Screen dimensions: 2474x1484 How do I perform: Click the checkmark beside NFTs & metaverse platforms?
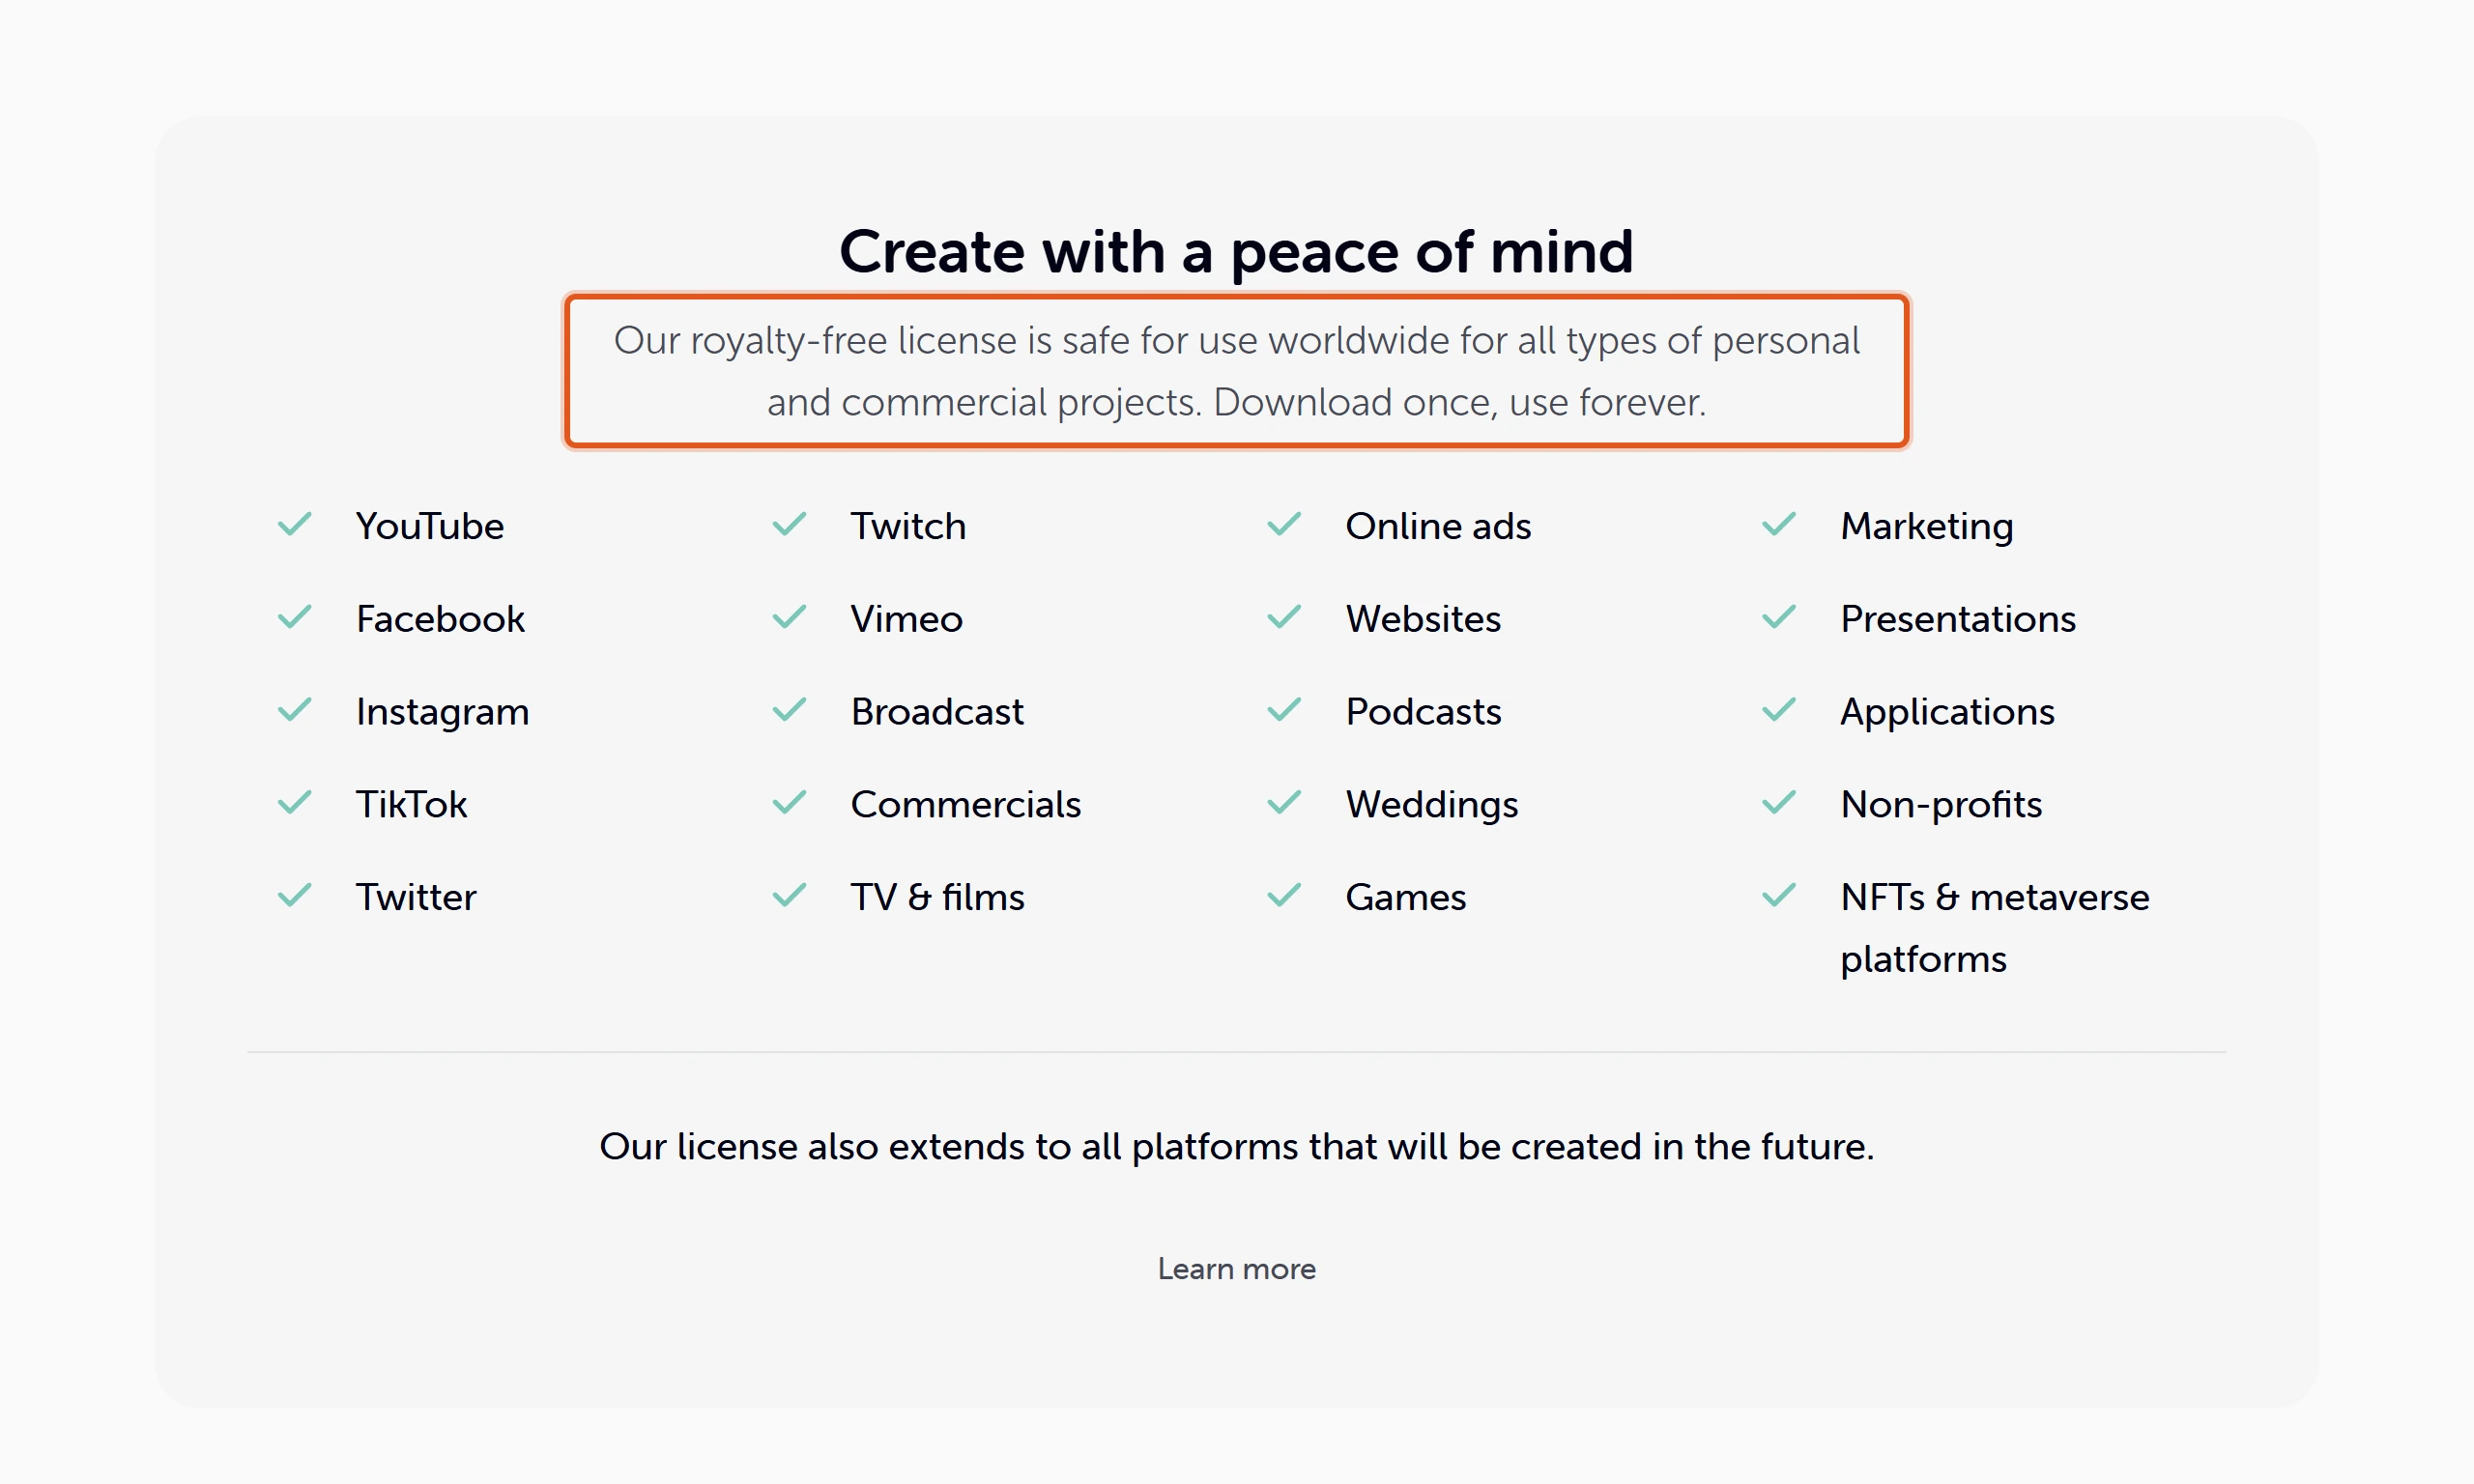(x=1779, y=895)
